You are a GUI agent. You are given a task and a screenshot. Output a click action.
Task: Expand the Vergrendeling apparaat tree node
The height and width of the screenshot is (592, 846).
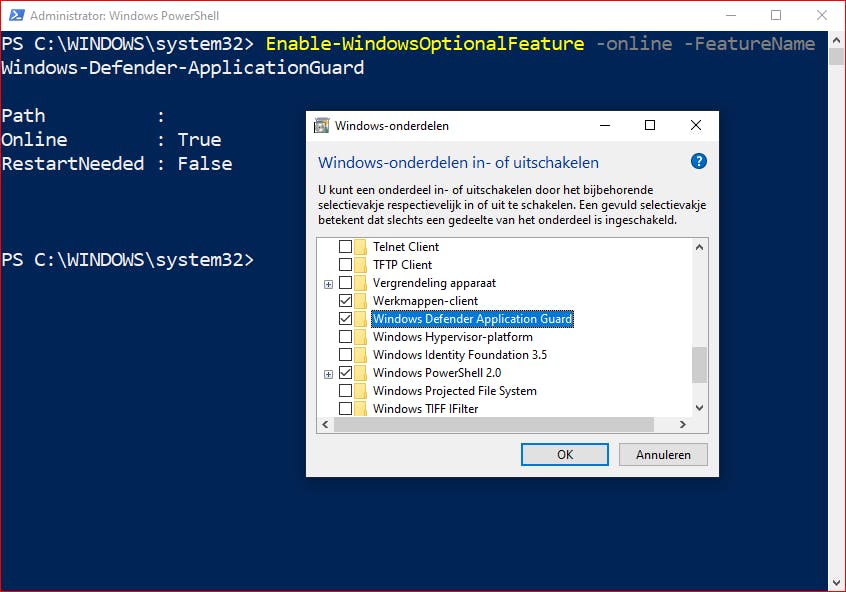click(328, 284)
